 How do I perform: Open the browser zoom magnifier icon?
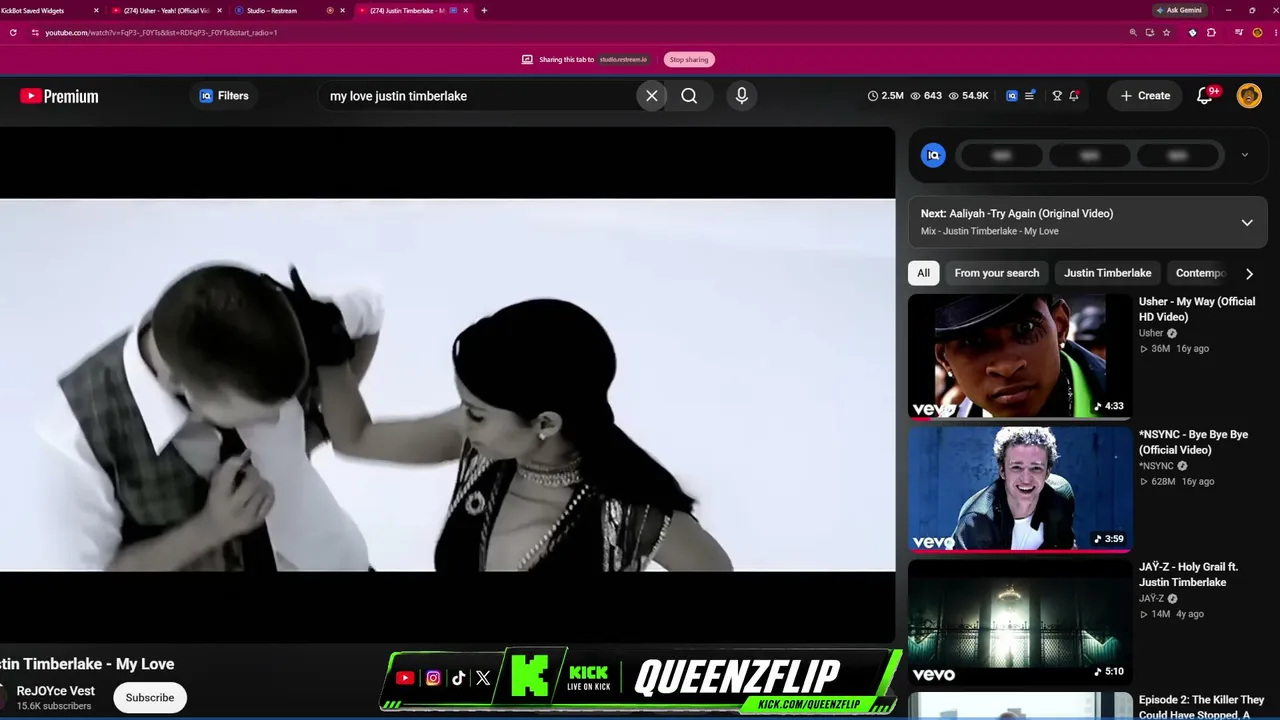point(1133,32)
